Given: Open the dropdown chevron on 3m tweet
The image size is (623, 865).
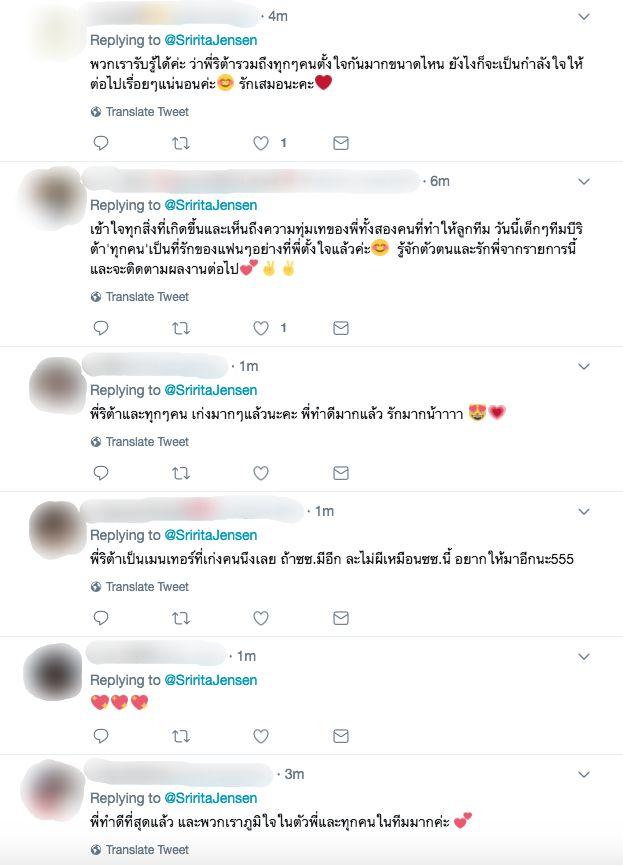Looking at the screenshot, I should (584, 775).
